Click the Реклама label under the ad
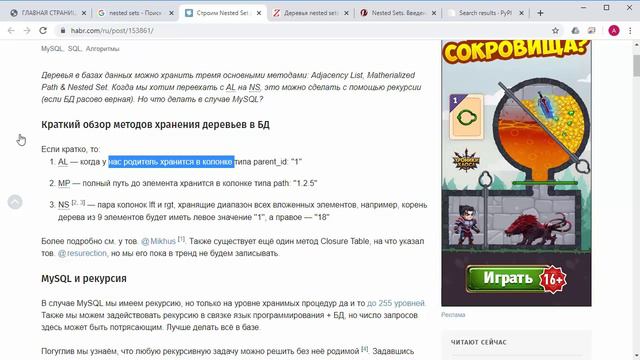The image size is (640, 360). tap(453, 315)
